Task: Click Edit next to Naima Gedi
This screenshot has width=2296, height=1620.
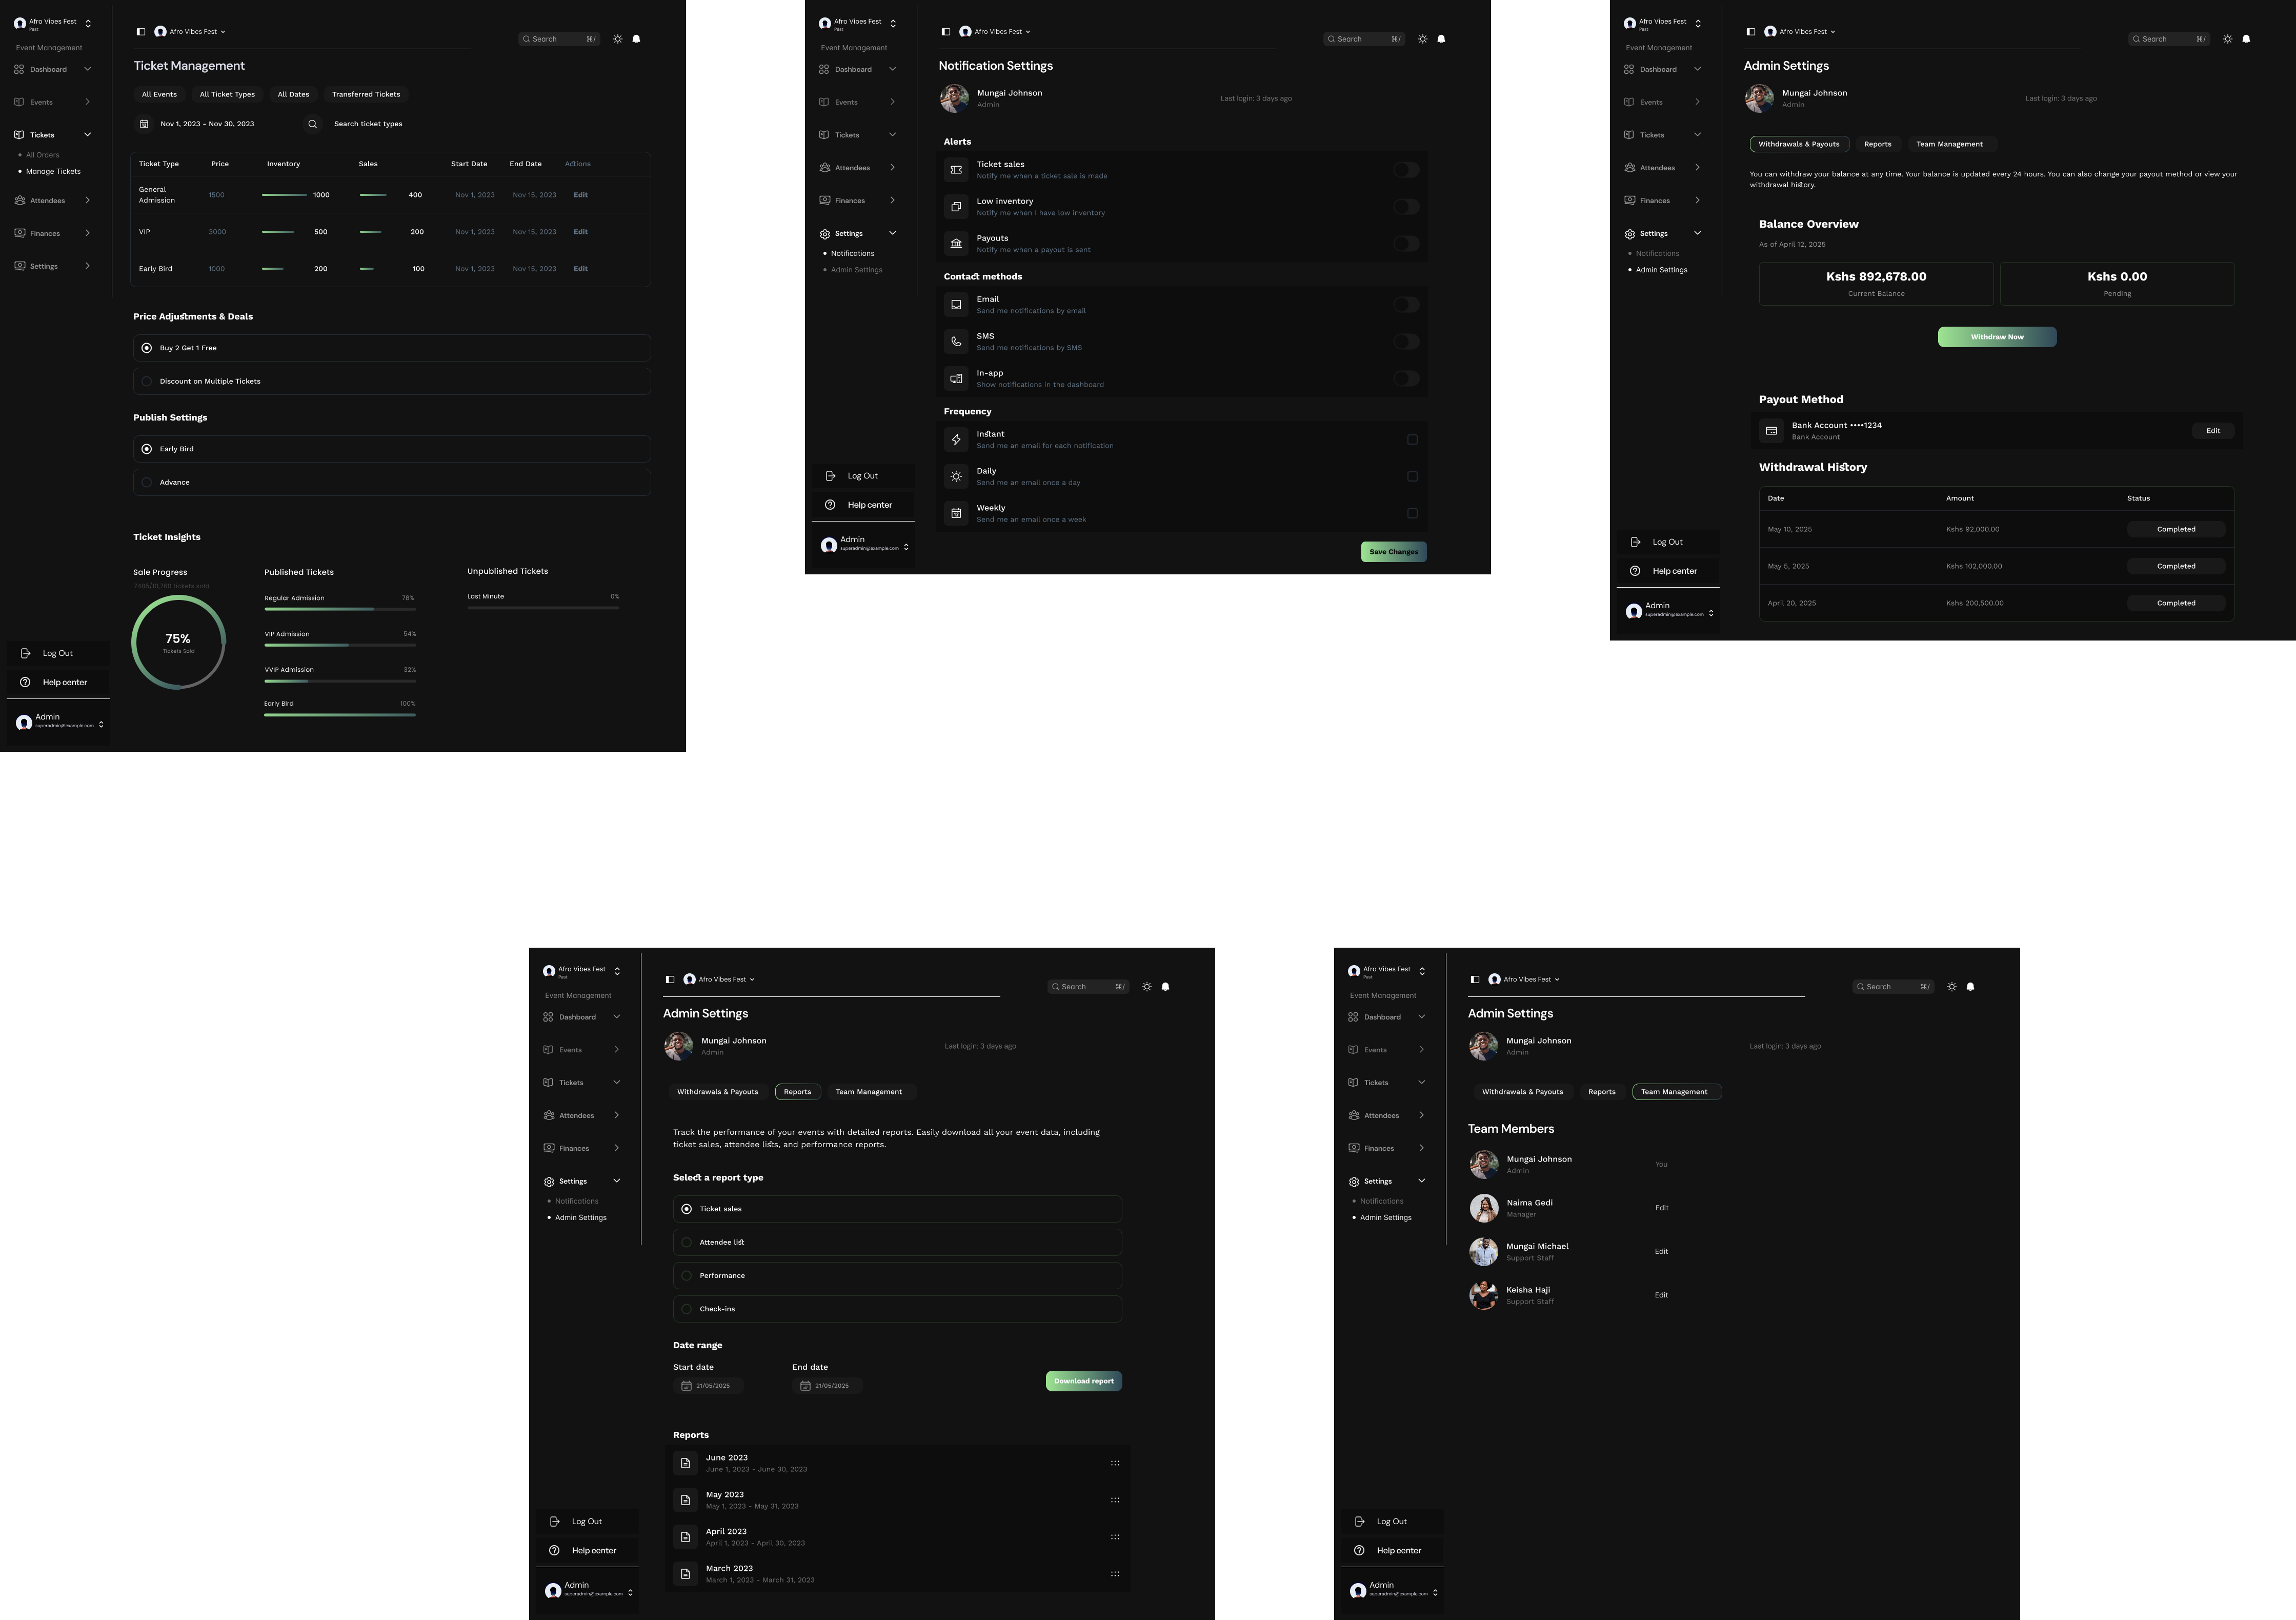Action: pos(1661,1208)
